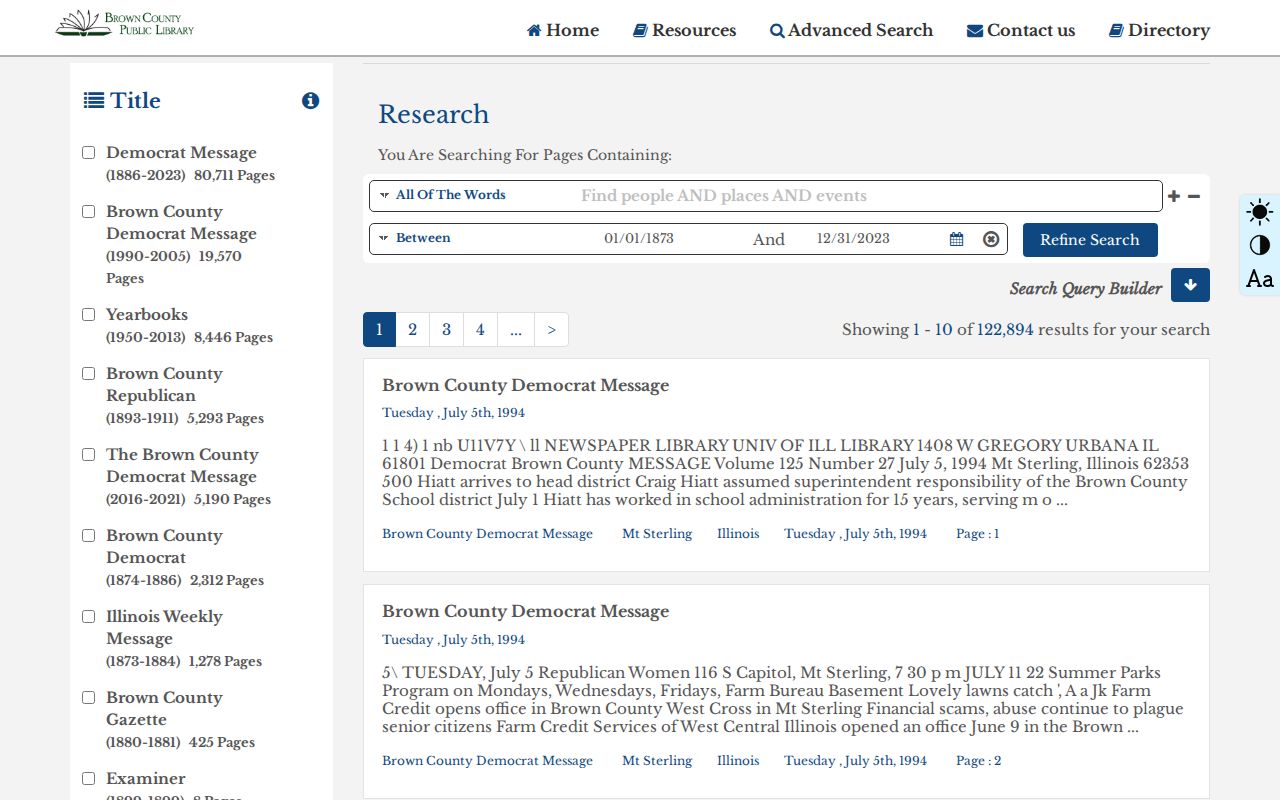Expand Search Query Builder arrow button
This screenshot has height=800, width=1280.
pos(1190,285)
